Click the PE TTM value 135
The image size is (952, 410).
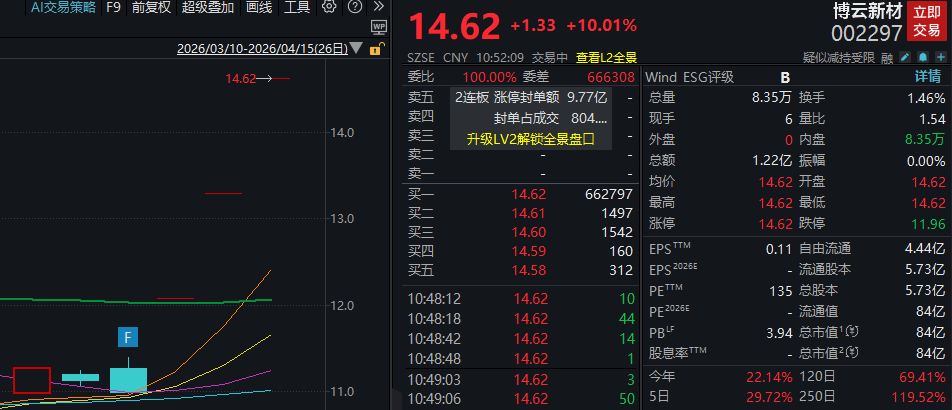pyautogui.click(x=782, y=290)
